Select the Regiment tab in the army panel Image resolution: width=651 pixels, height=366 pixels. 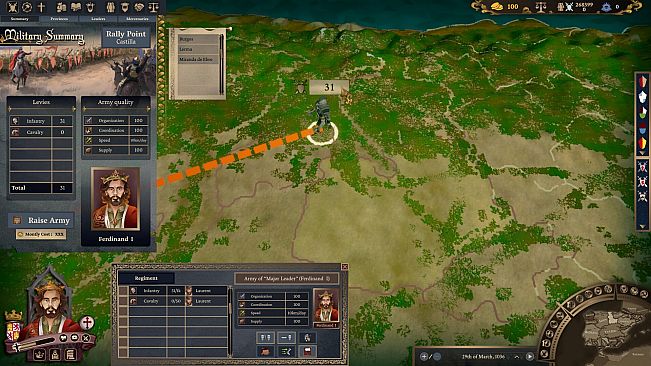click(146, 278)
